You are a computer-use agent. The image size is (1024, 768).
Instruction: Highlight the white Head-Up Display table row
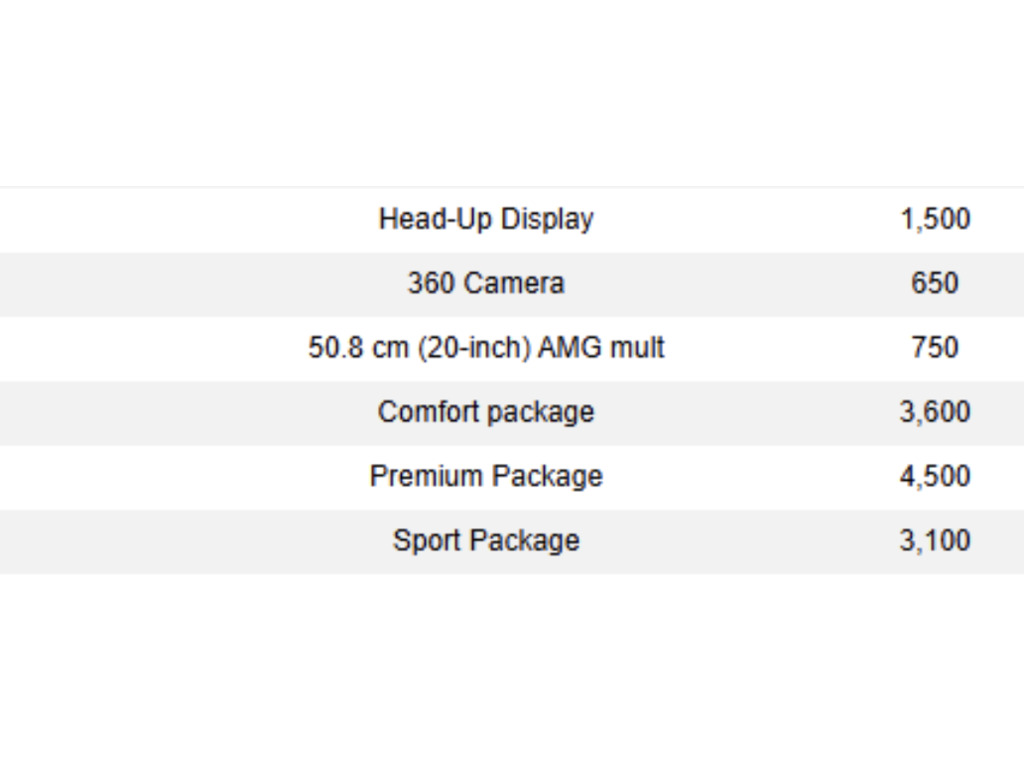(512, 220)
